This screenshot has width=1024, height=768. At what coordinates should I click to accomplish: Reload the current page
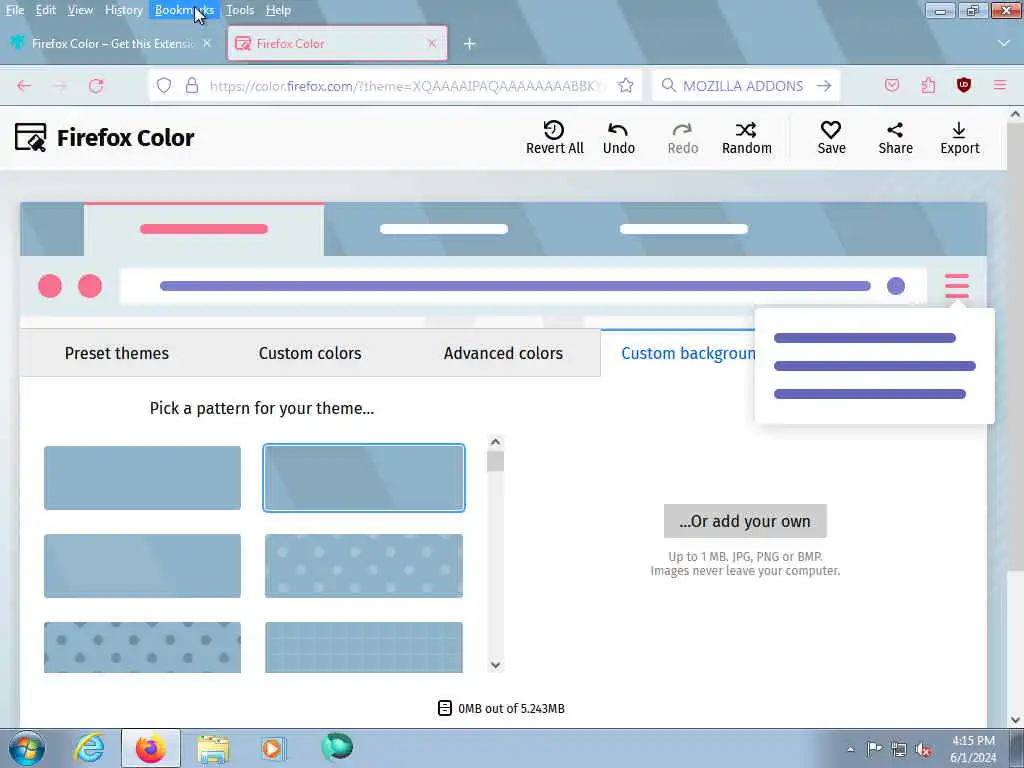coord(96,86)
